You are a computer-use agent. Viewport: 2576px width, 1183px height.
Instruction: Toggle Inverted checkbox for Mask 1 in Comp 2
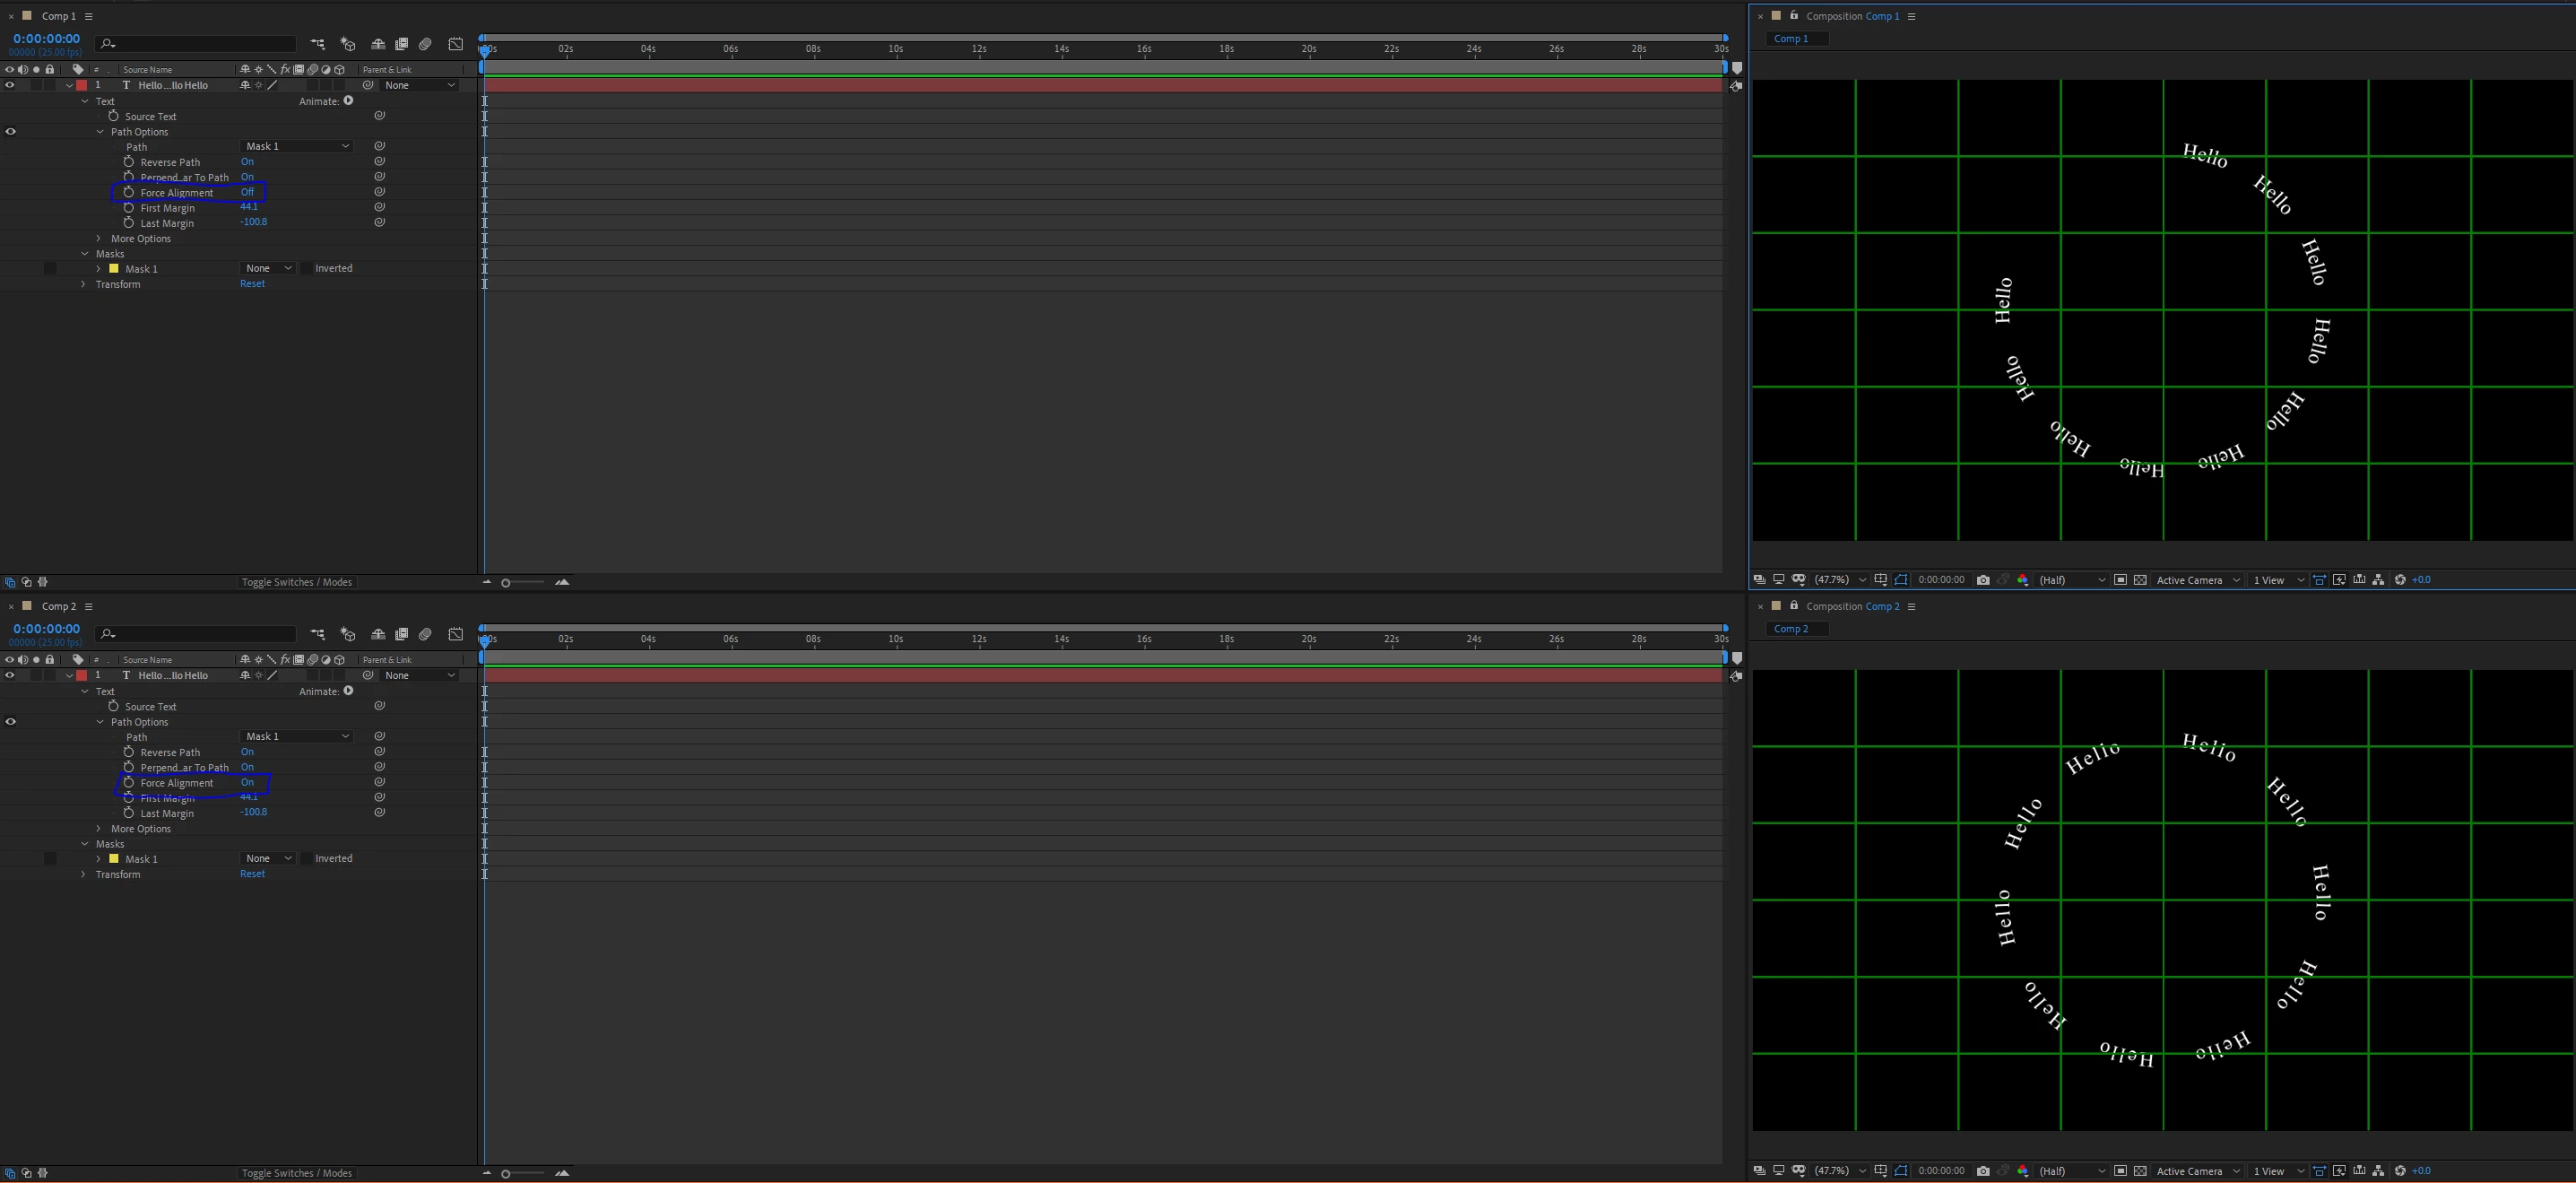point(306,858)
